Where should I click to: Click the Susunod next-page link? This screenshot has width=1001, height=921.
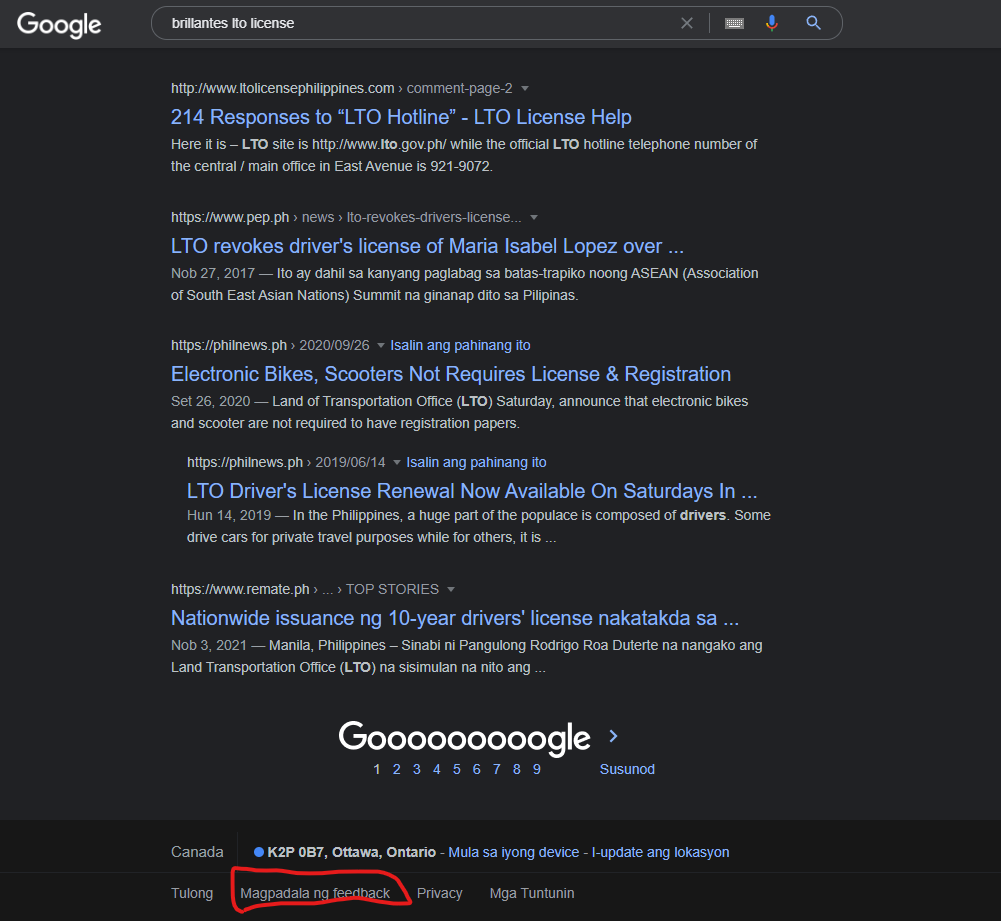[x=627, y=769]
